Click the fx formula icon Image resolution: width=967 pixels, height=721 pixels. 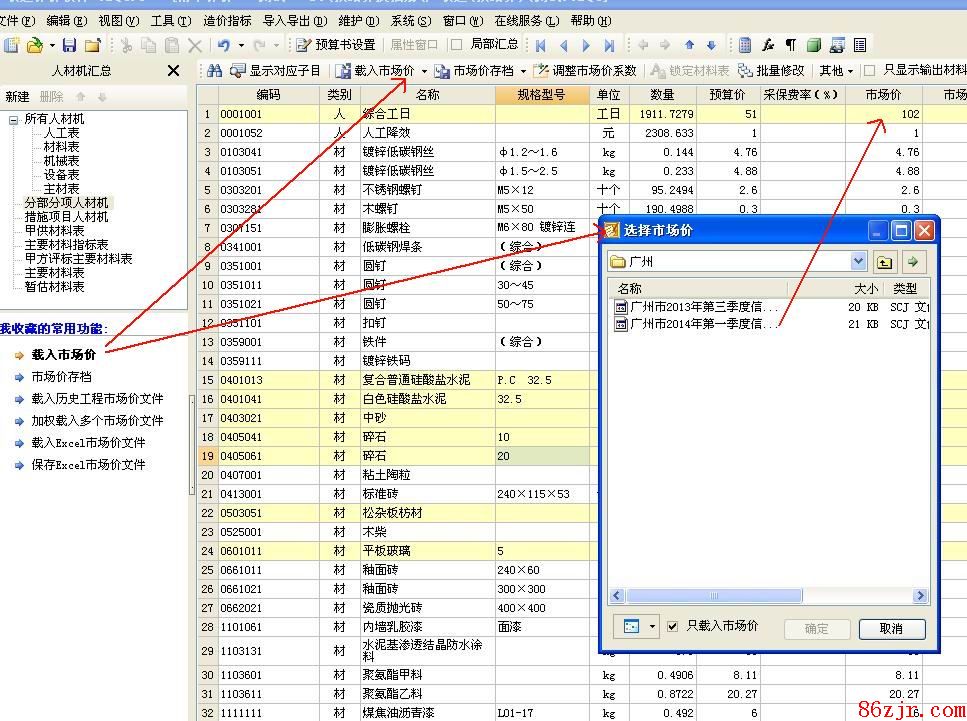pyautogui.click(x=768, y=45)
